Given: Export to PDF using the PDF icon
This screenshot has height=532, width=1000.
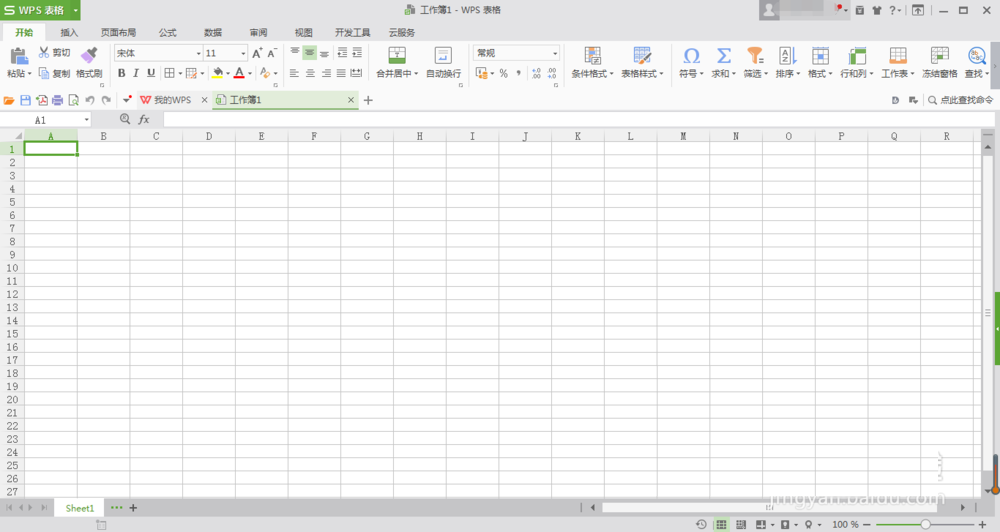Looking at the screenshot, I should coord(41,100).
